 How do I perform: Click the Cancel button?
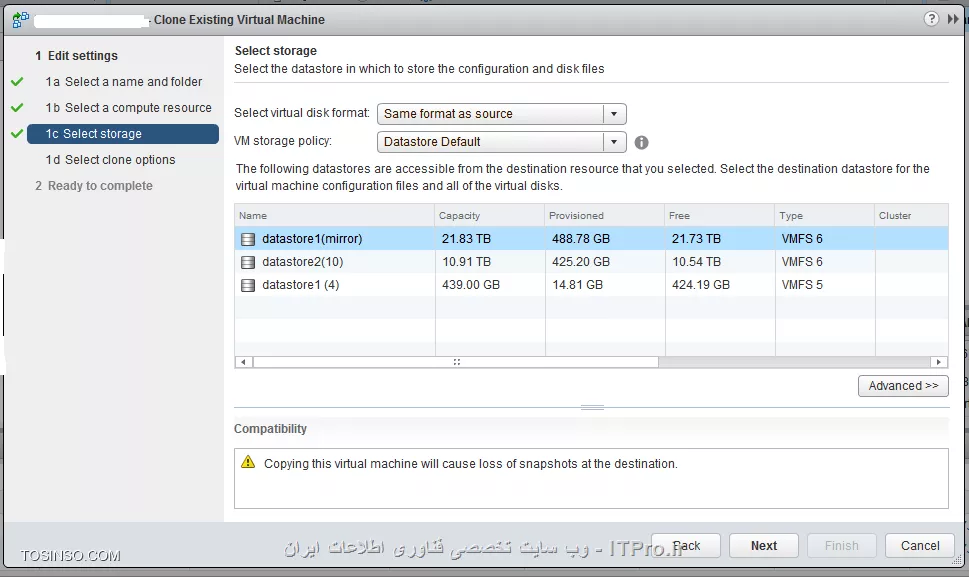tap(920, 545)
